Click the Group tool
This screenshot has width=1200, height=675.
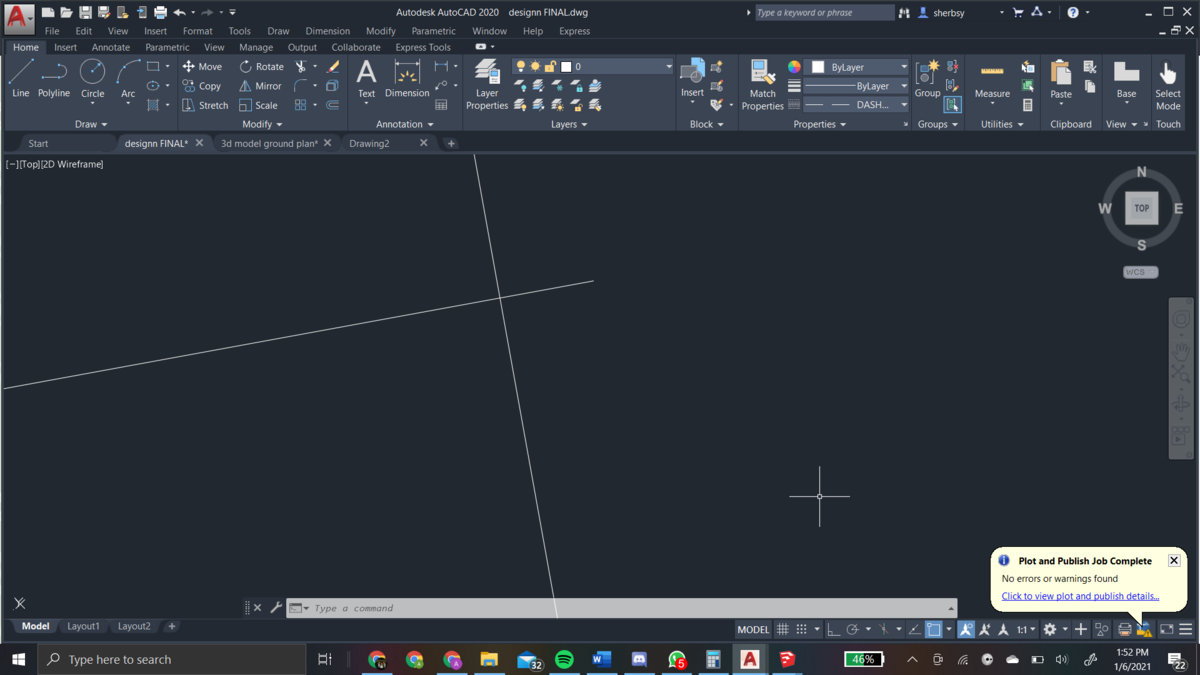pos(927,78)
